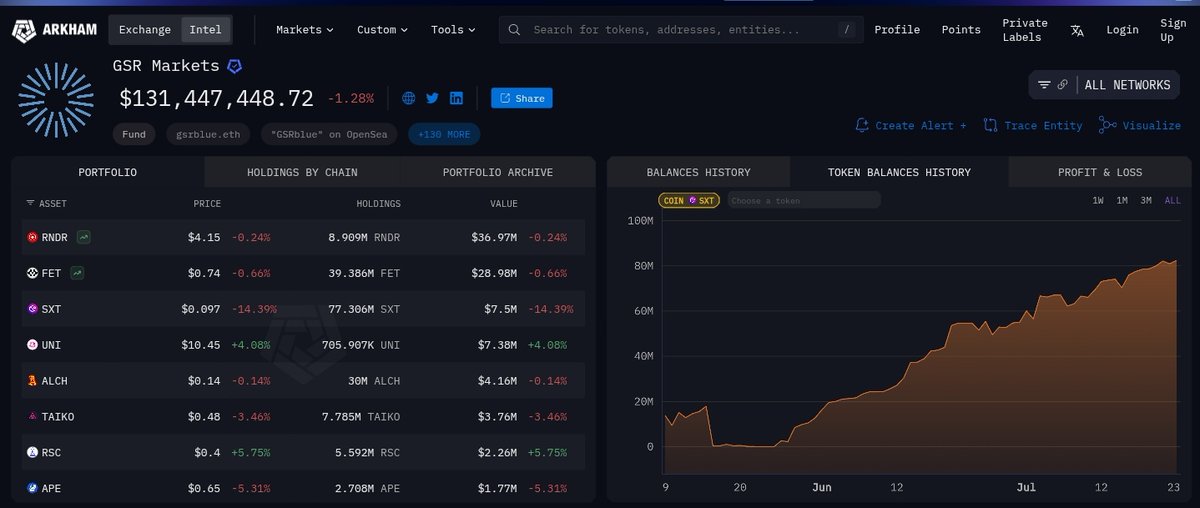Open Private Labels
1200x508 pixels.
pyautogui.click(x=1025, y=30)
